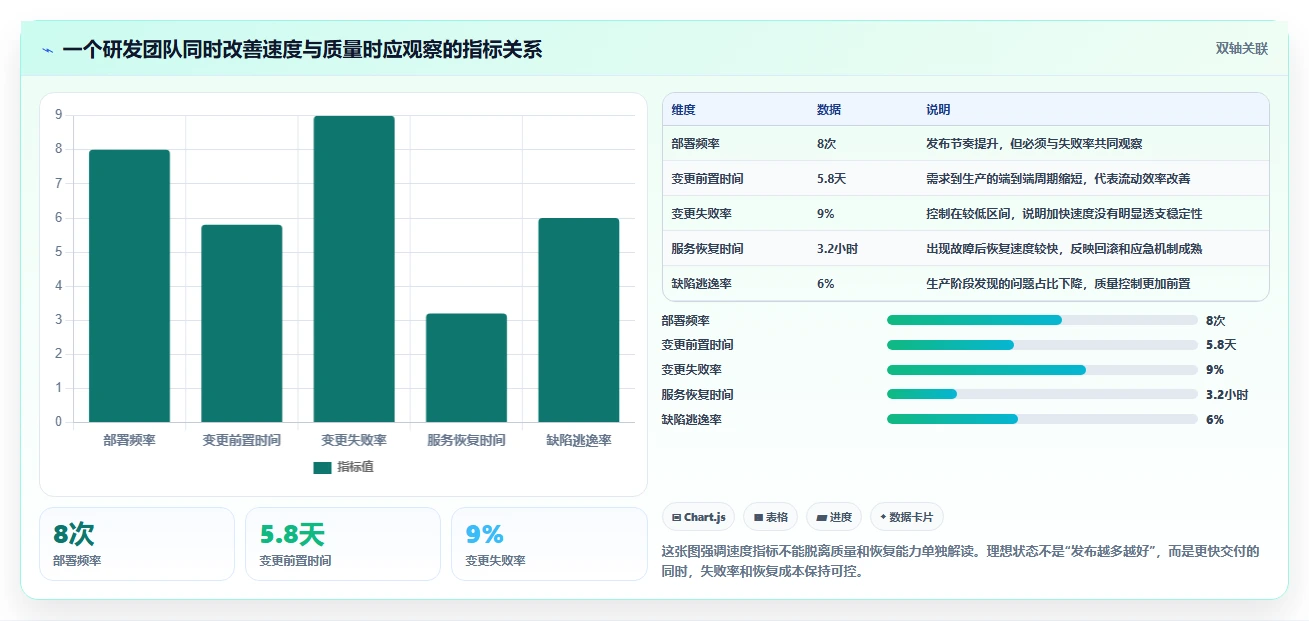Open the 5.8天 变更前置时间 stat card

343,544
